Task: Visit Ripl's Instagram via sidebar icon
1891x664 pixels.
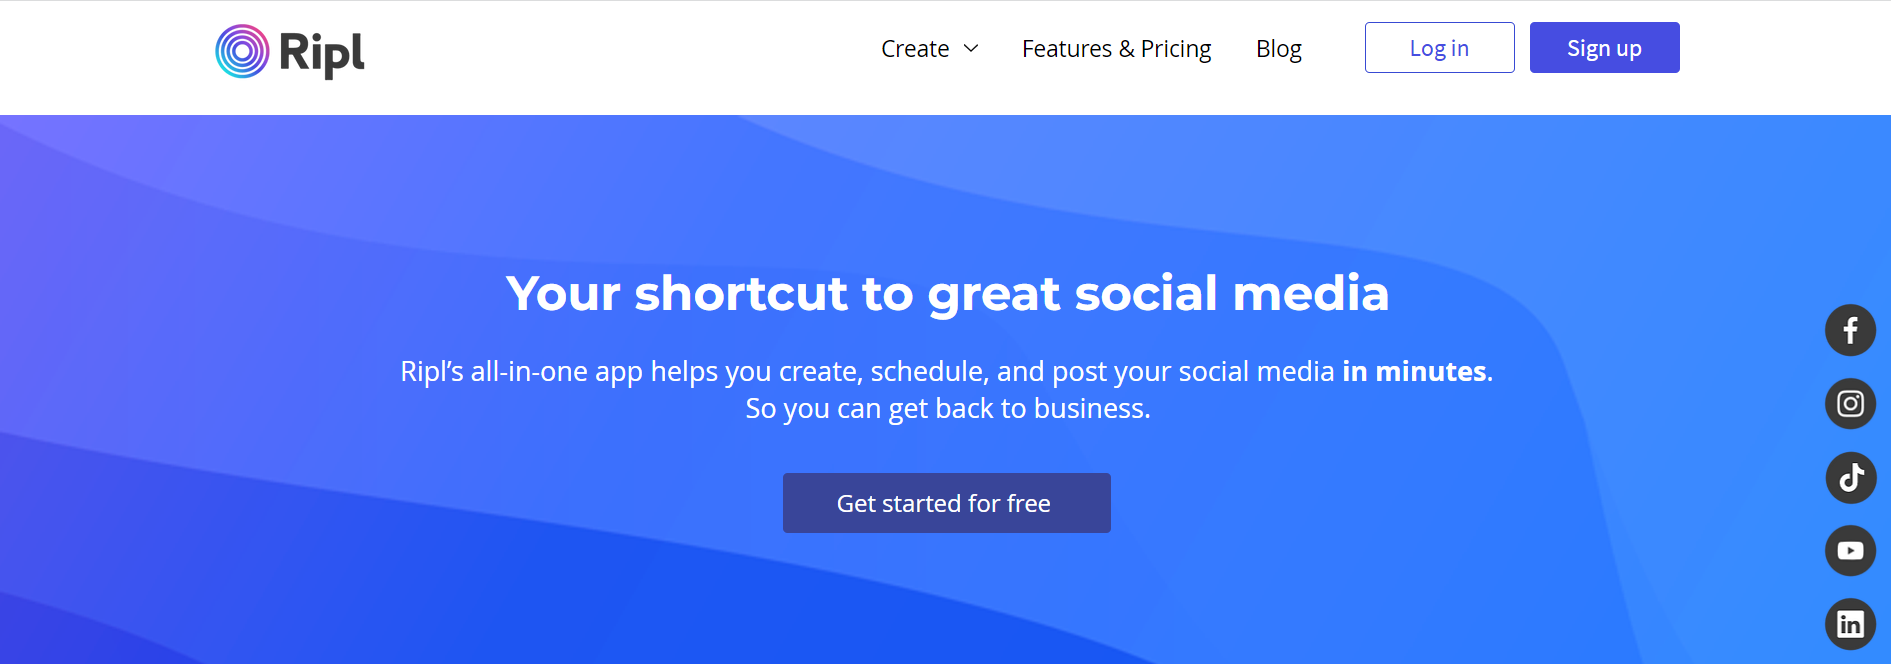Action: [1850, 404]
